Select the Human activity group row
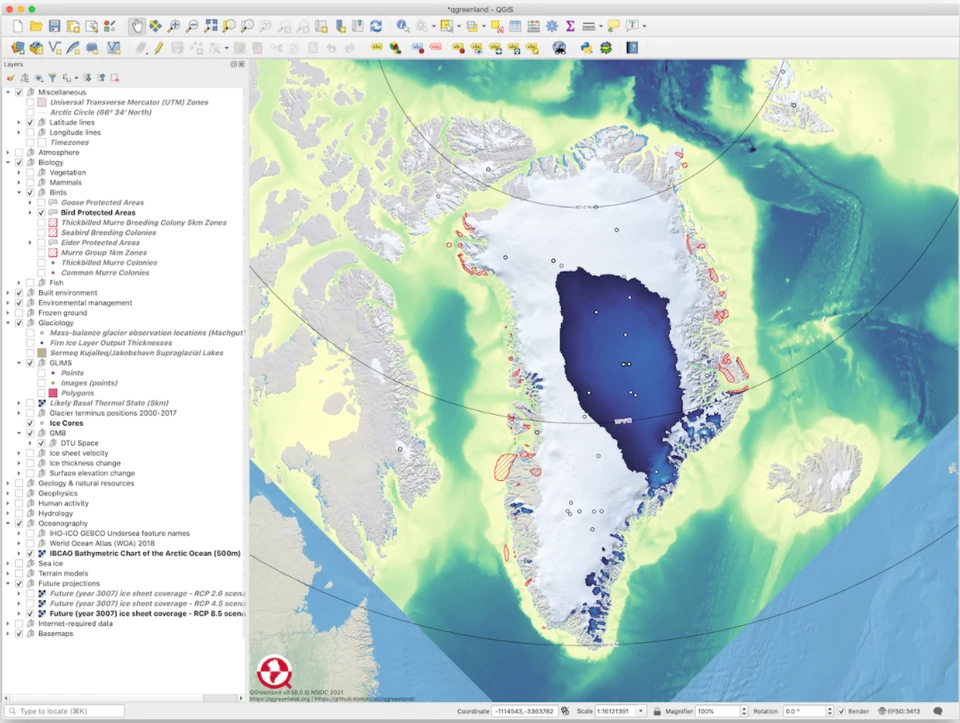The width and height of the screenshot is (960, 723). click(x=63, y=503)
